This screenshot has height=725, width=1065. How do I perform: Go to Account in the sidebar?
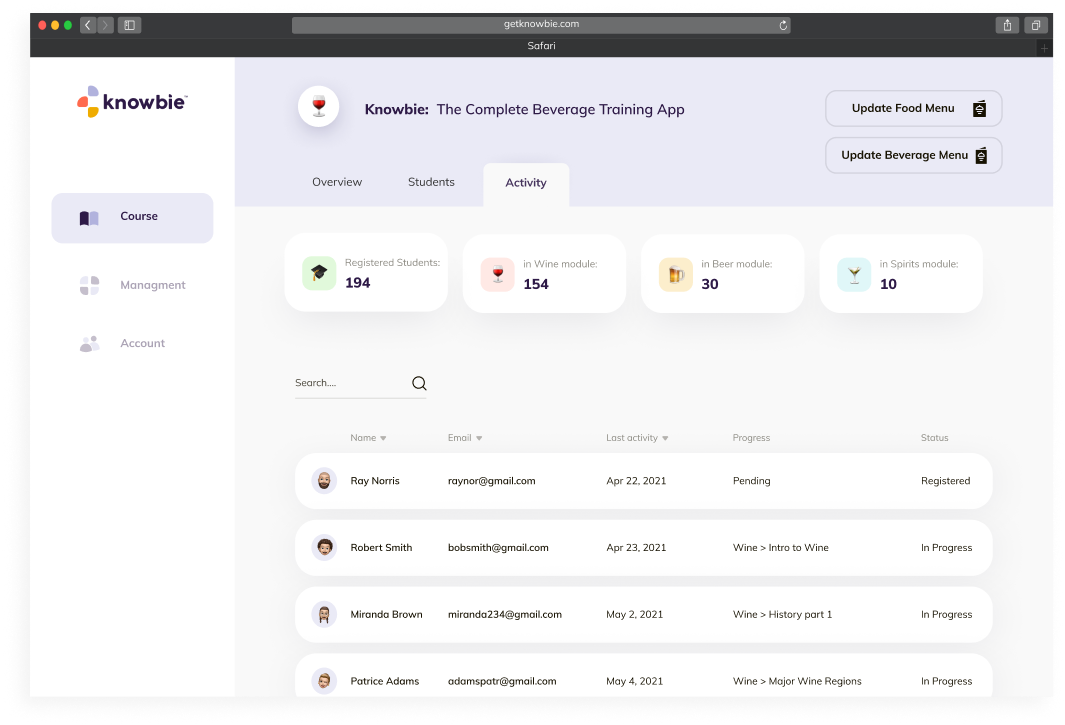coord(142,343)
